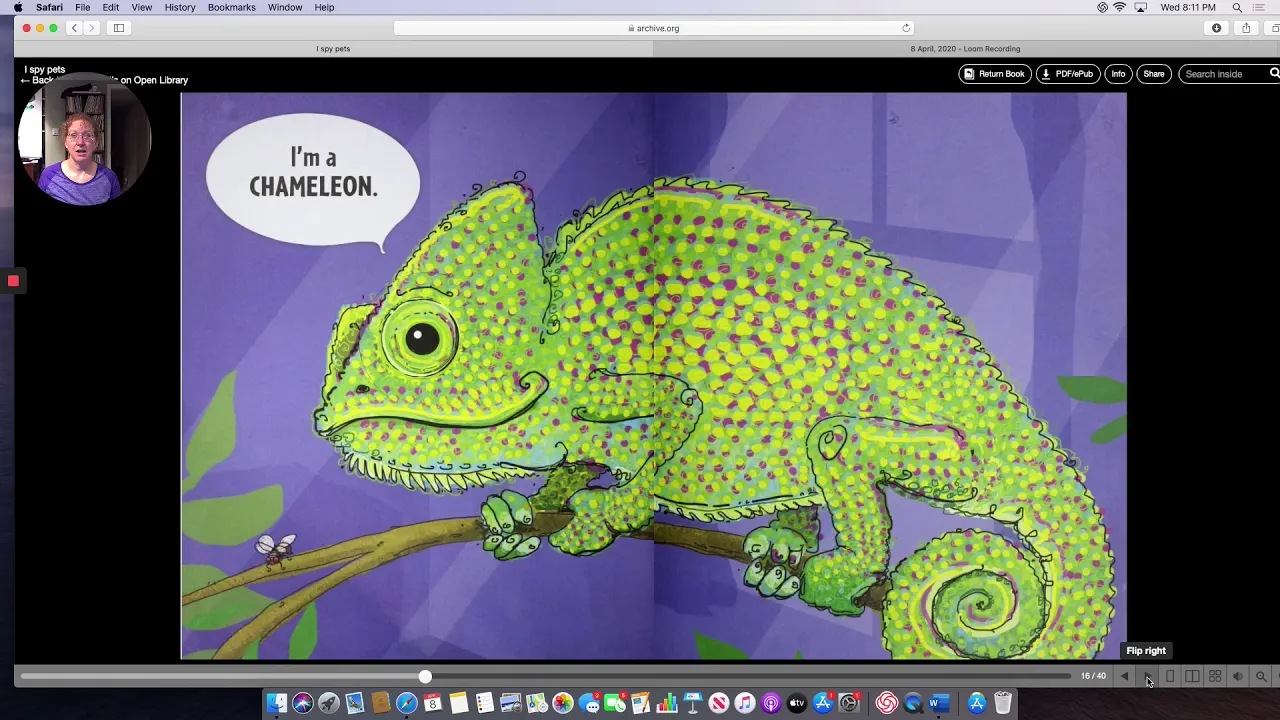This screenshot has height=720, width=1280.
Task: Open the Safari menu
Action: click(x=49, y=7)
